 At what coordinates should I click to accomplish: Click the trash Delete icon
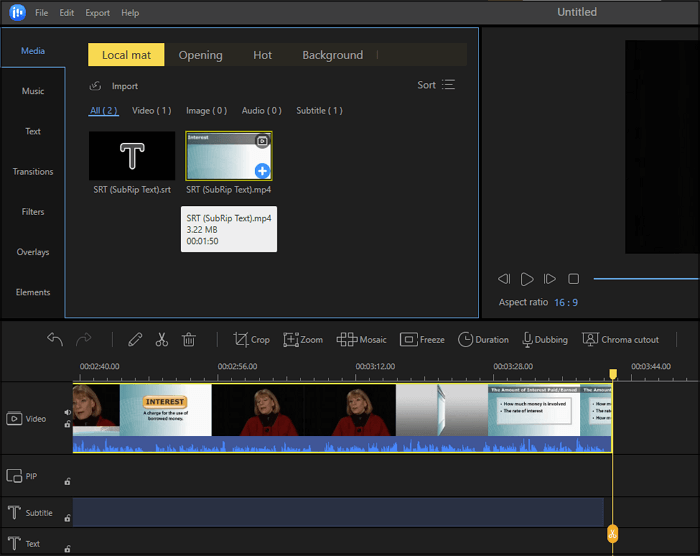(x=188, y=340)
